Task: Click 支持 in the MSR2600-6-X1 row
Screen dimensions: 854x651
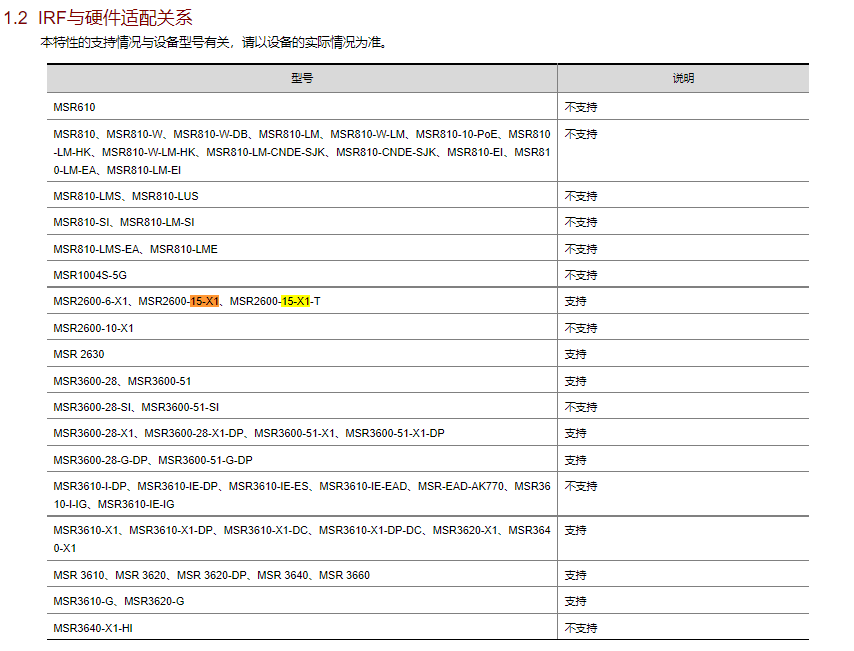Action: point(575,301)
